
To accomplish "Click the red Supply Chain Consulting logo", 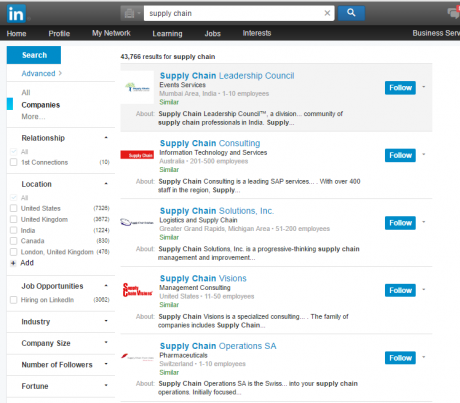I will (x=137, y=155).
